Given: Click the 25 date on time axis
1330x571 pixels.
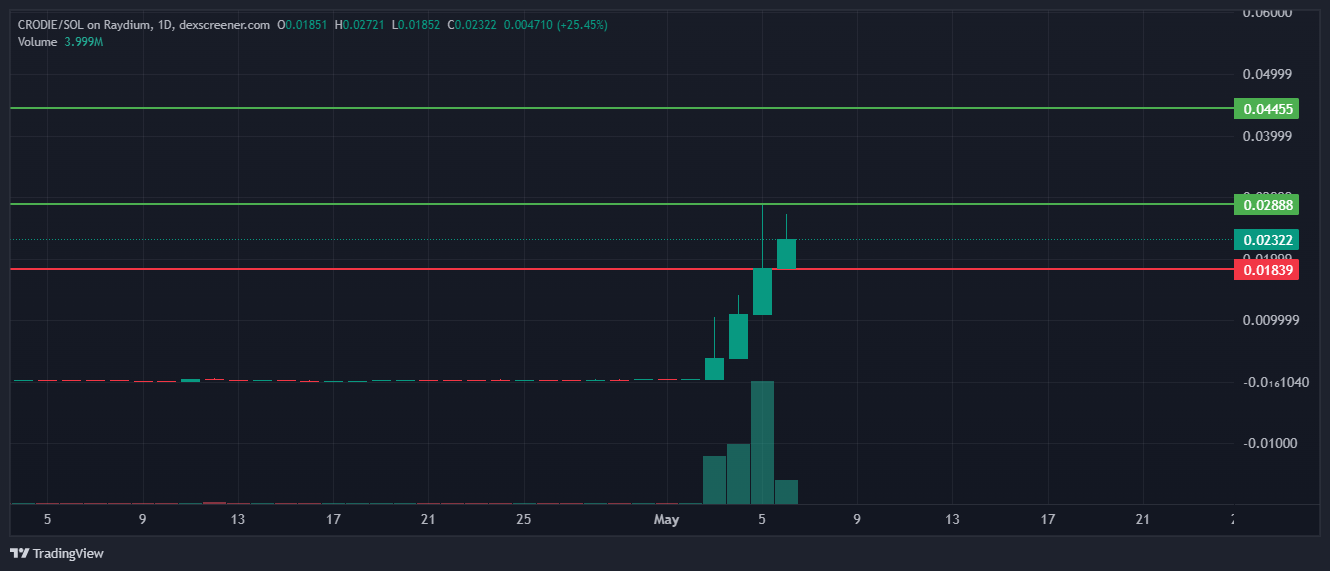Looking at the screenshot, I should point(523,520).
